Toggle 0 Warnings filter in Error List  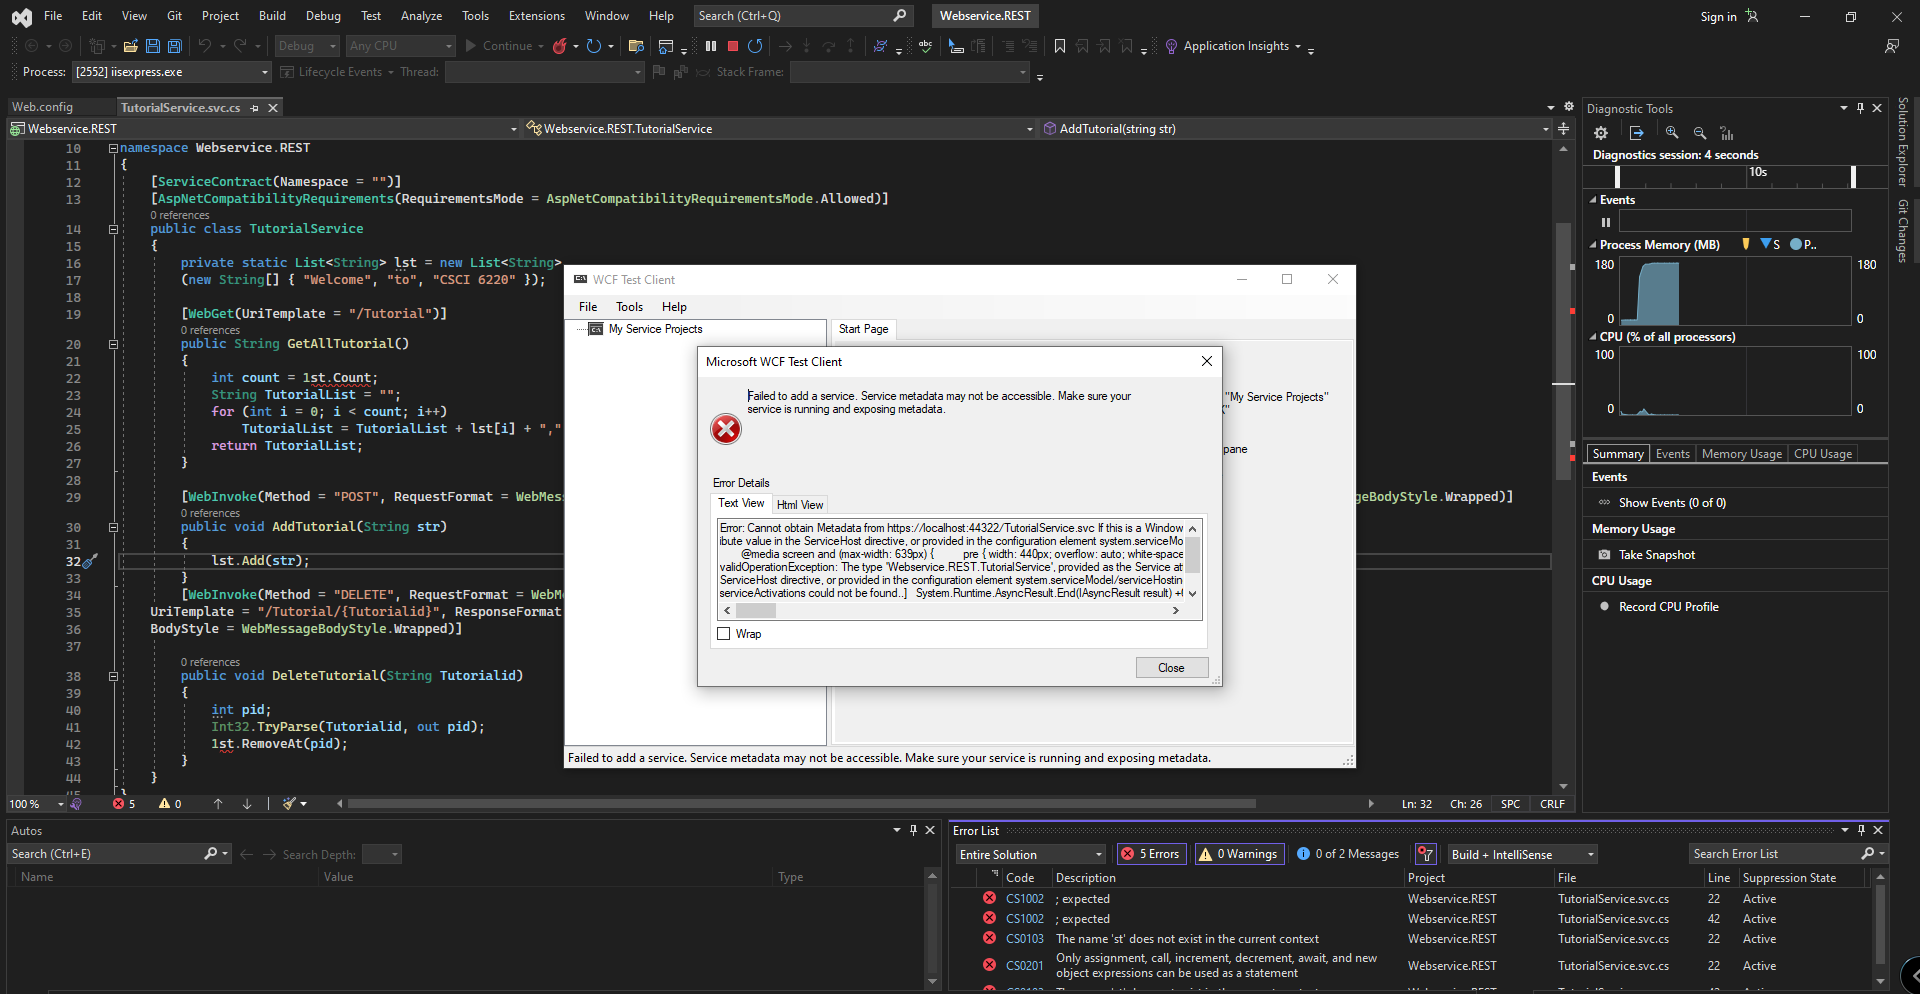coord(1239,854)
